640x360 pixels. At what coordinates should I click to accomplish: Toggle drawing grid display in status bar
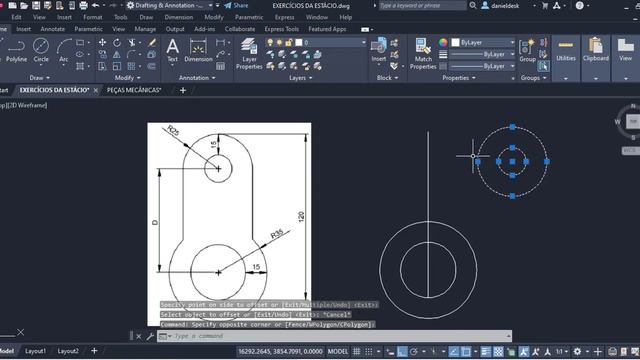click(x=357, y=351)
